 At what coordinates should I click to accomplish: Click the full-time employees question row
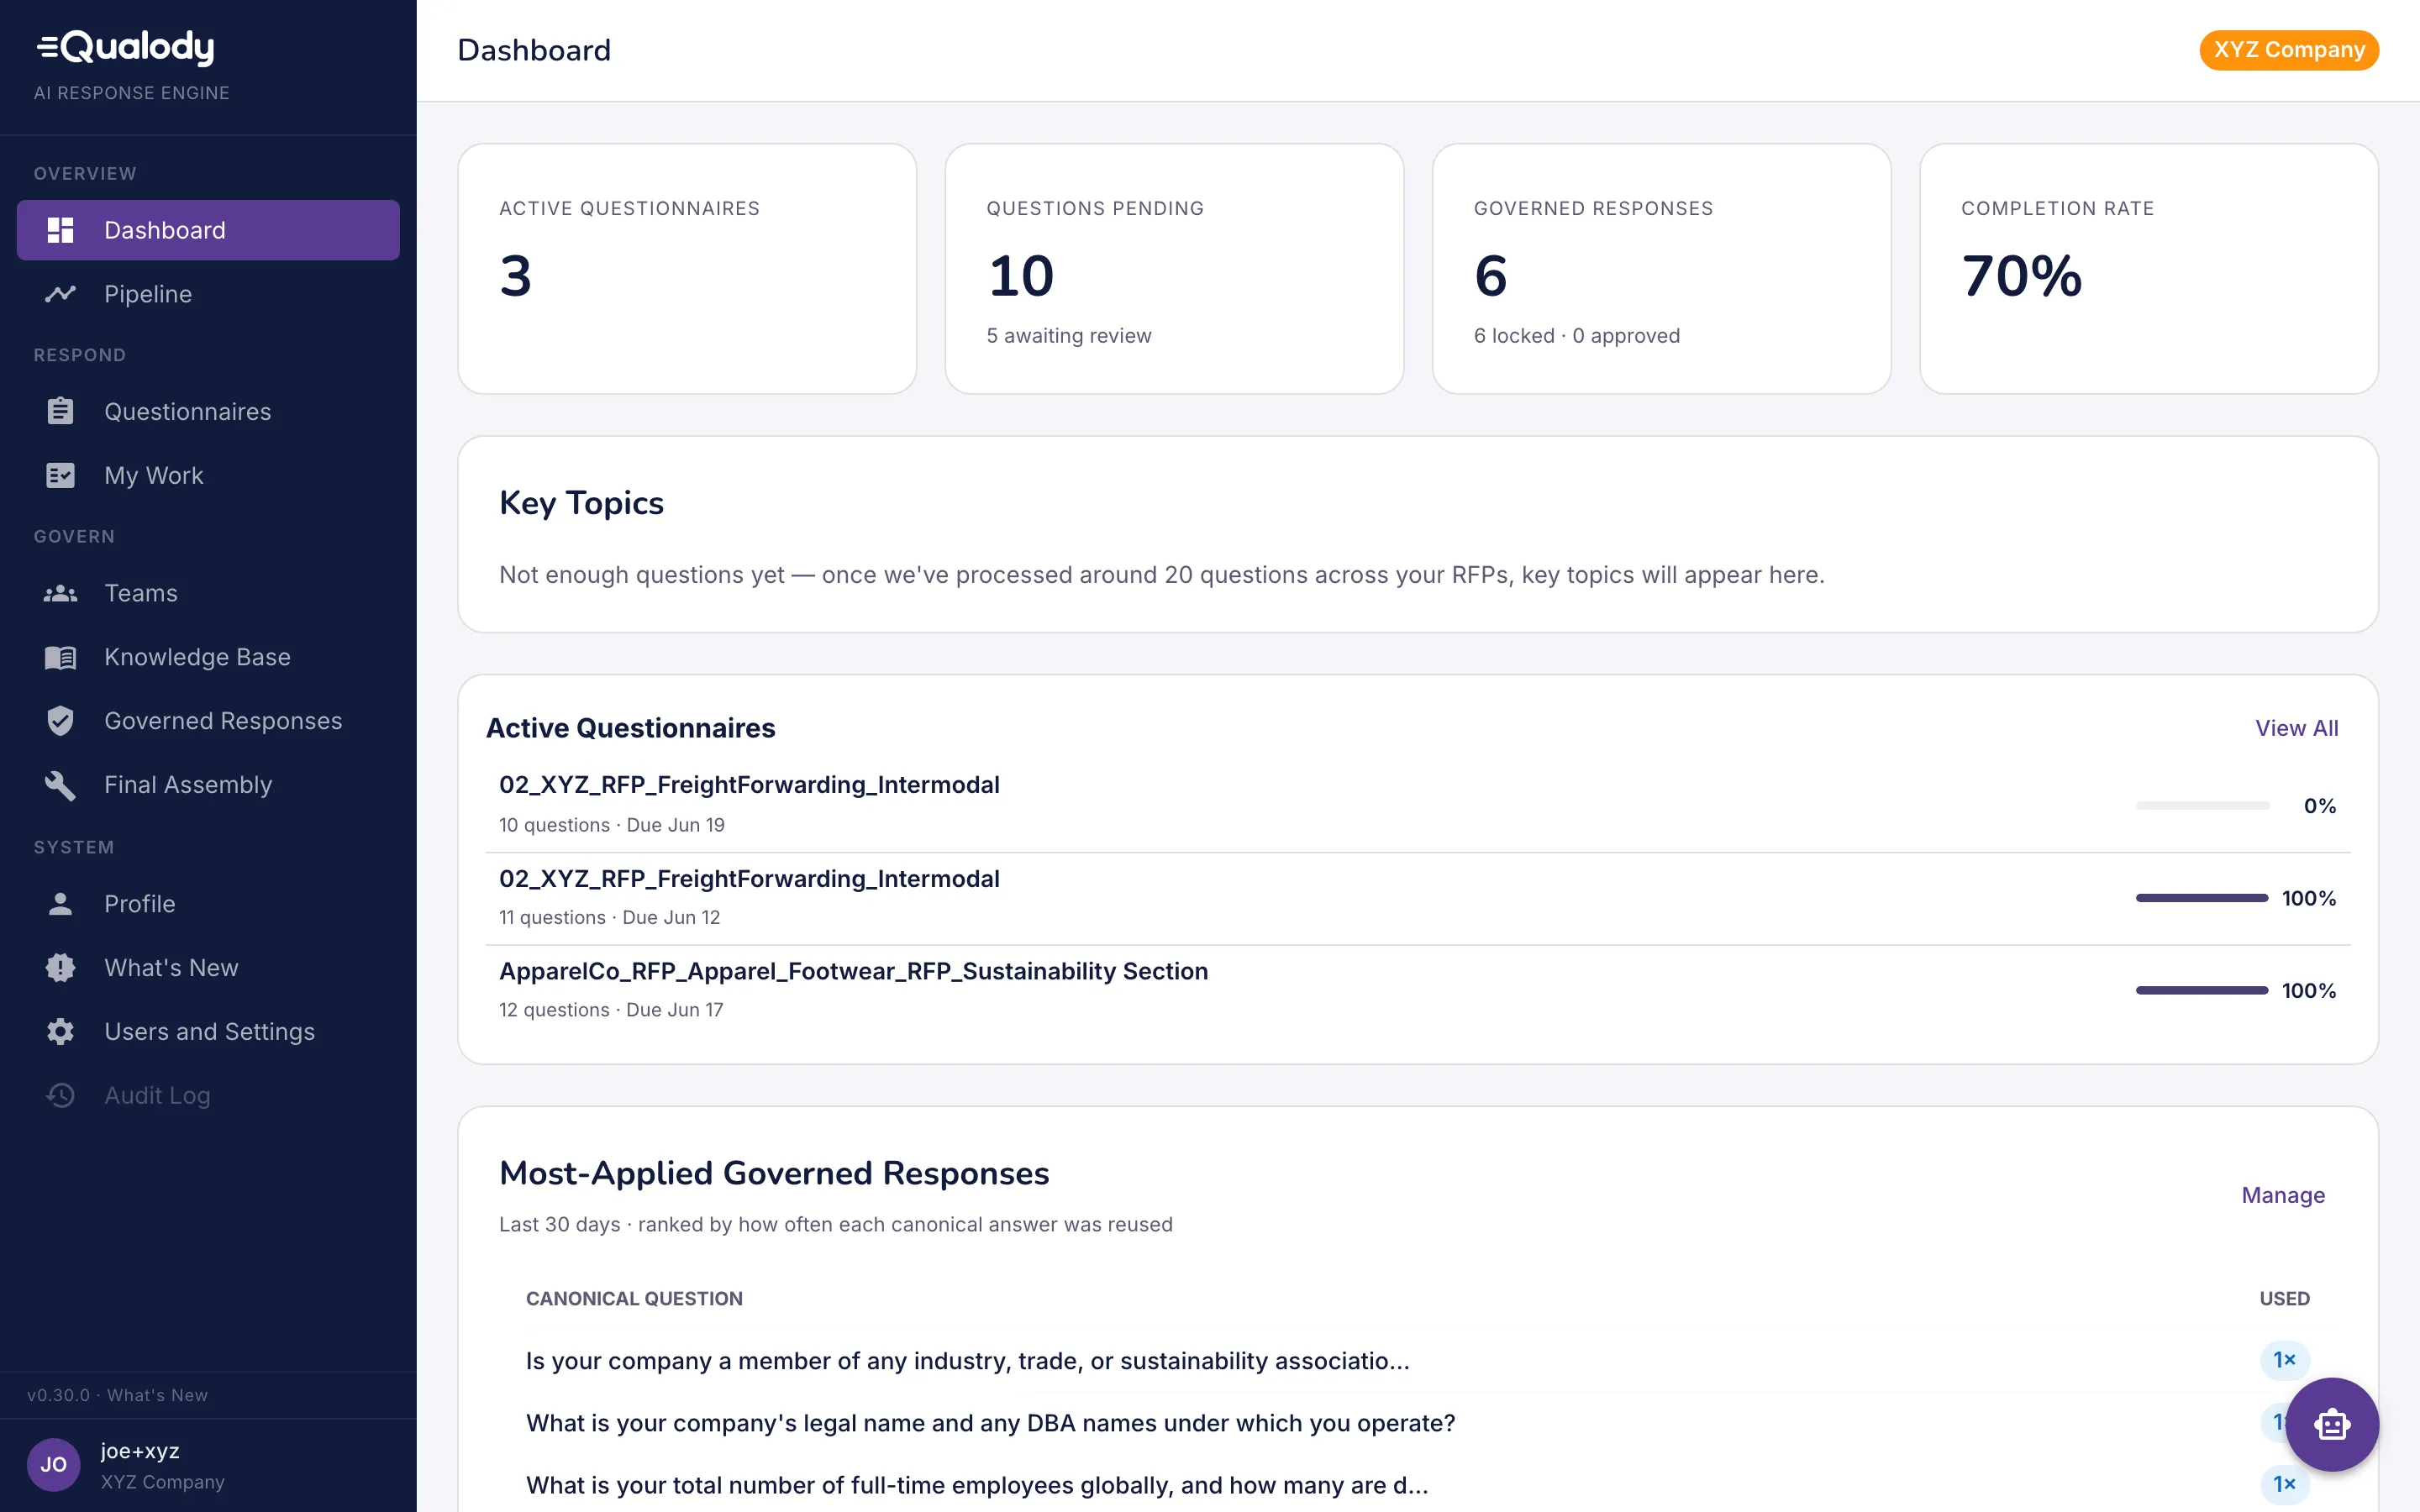point(1417,1485)
